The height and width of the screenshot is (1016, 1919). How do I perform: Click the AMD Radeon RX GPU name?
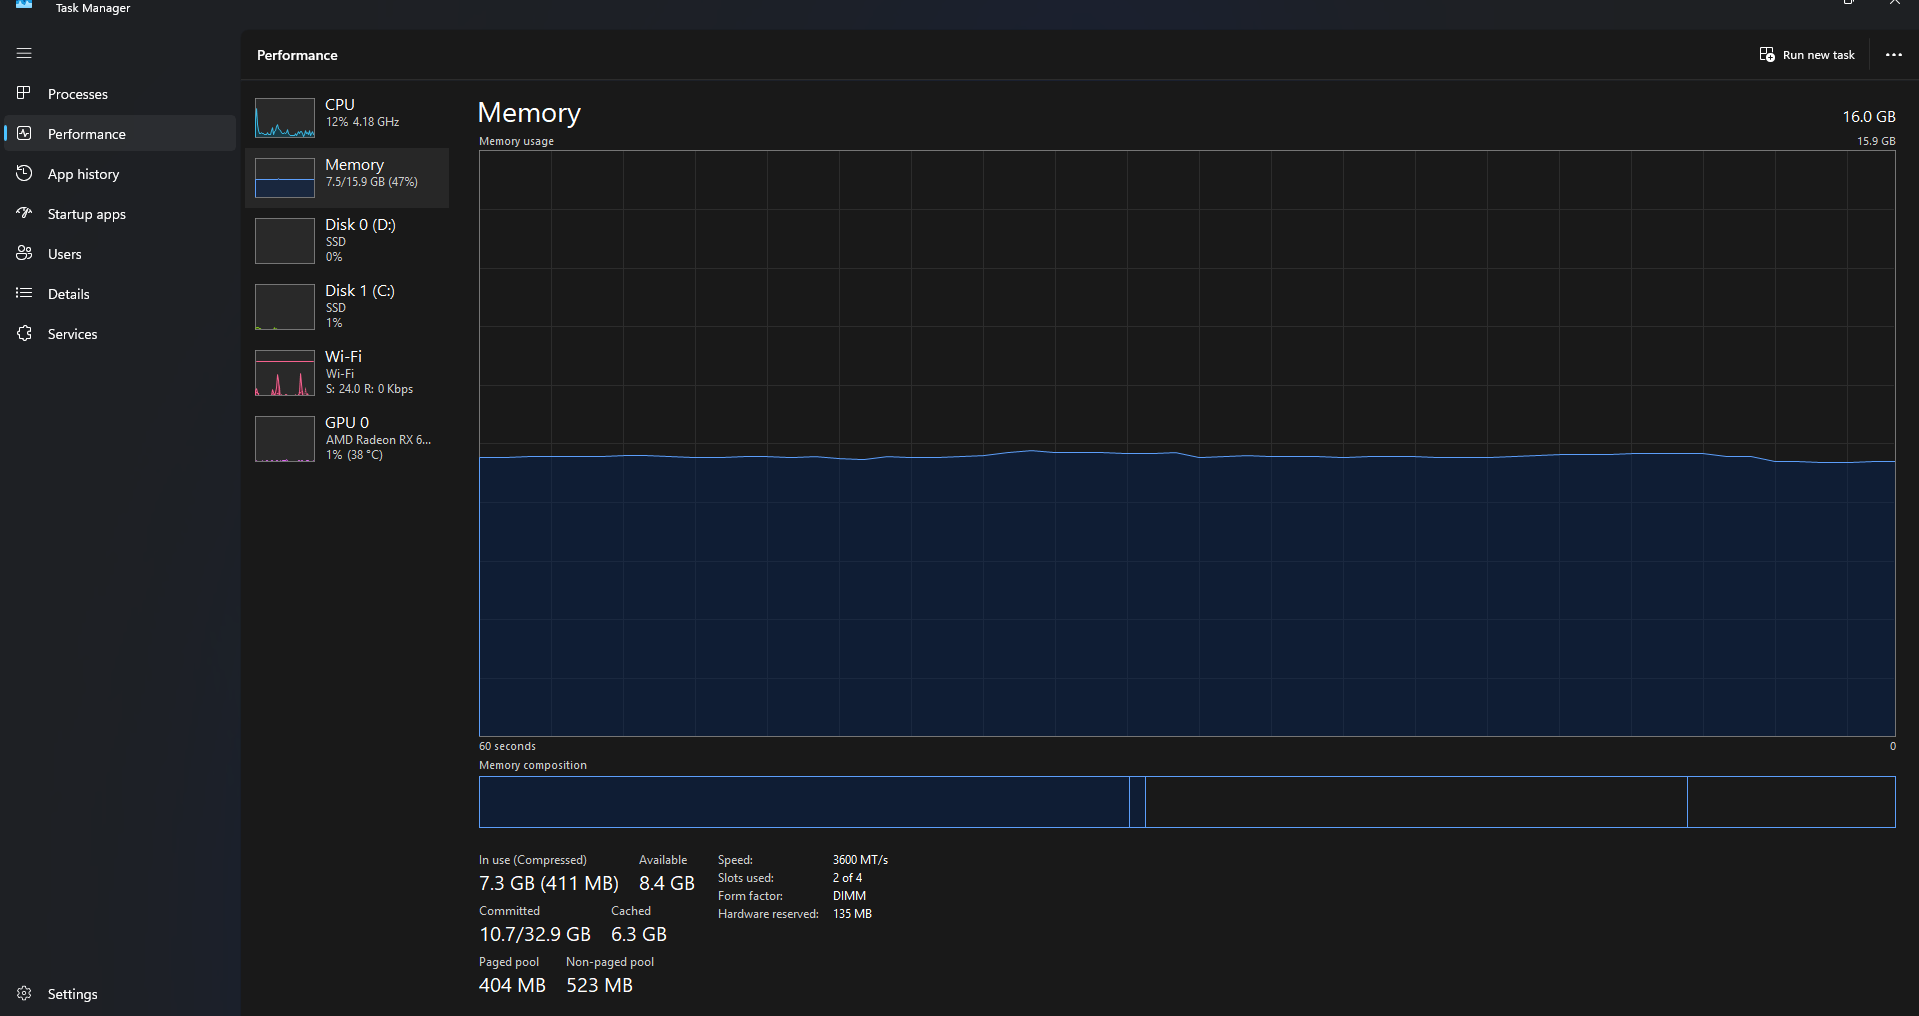tap(378, 439)
